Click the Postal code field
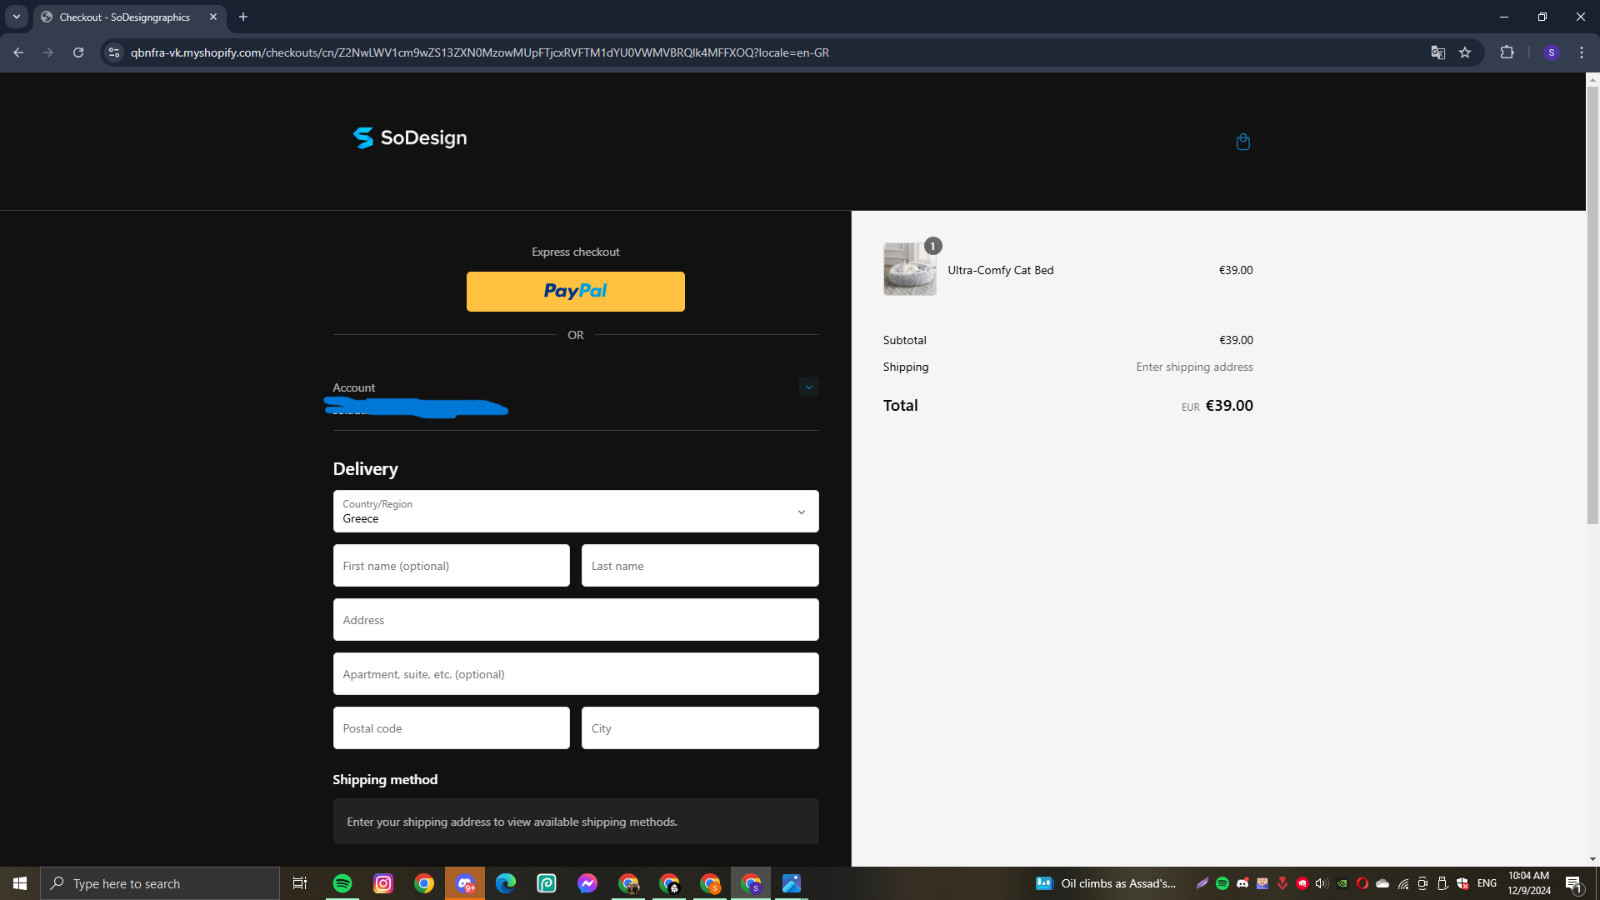1600x900 pixels. [x=451, y=728]
